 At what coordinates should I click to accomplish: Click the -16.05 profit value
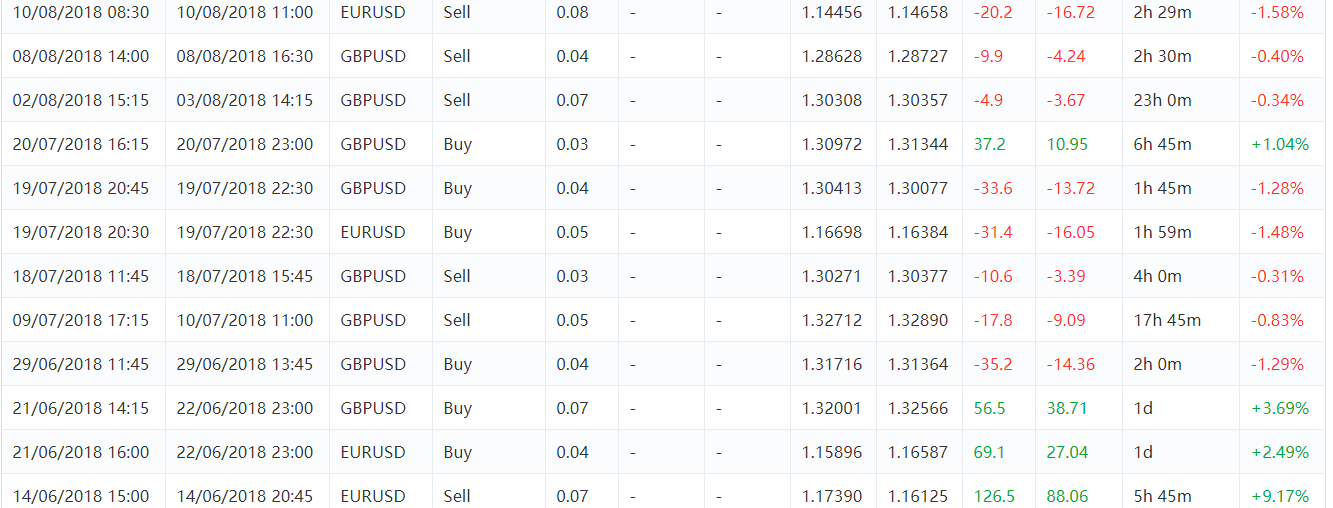1070,232
